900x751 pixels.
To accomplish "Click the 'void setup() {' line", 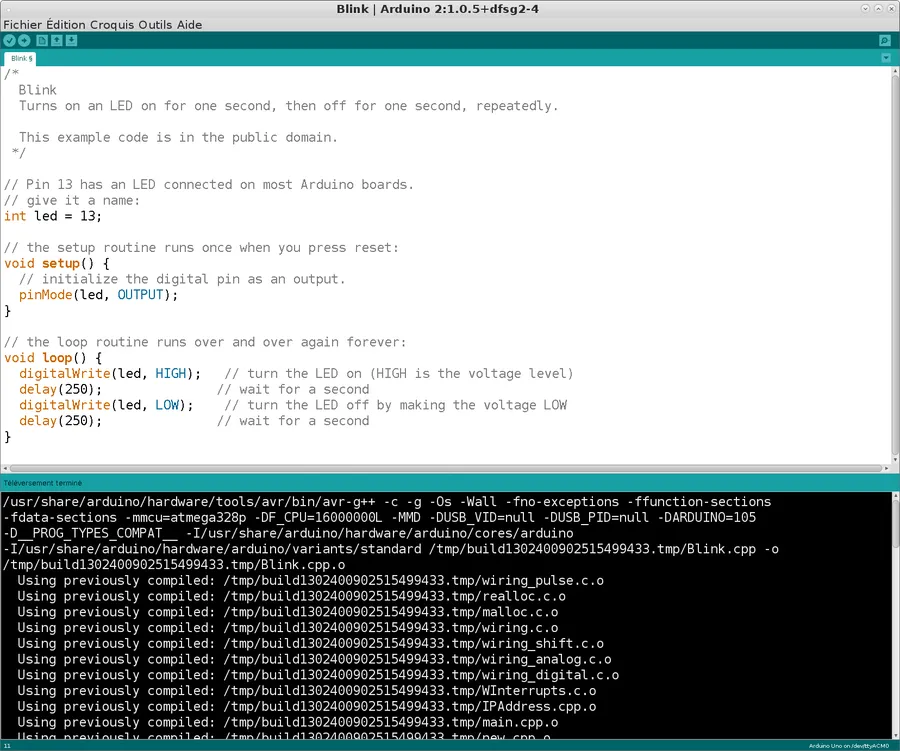I will point(57,264).
